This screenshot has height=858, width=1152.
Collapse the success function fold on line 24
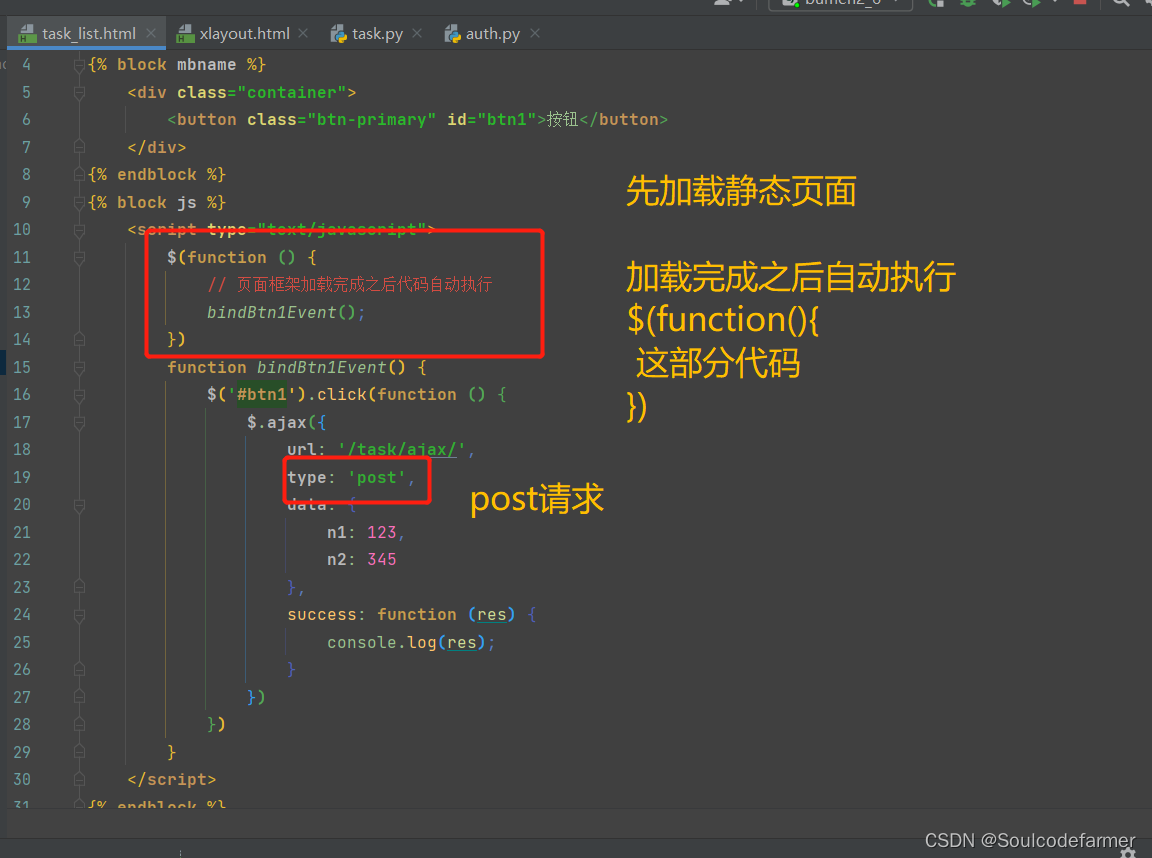click(79, 615)
